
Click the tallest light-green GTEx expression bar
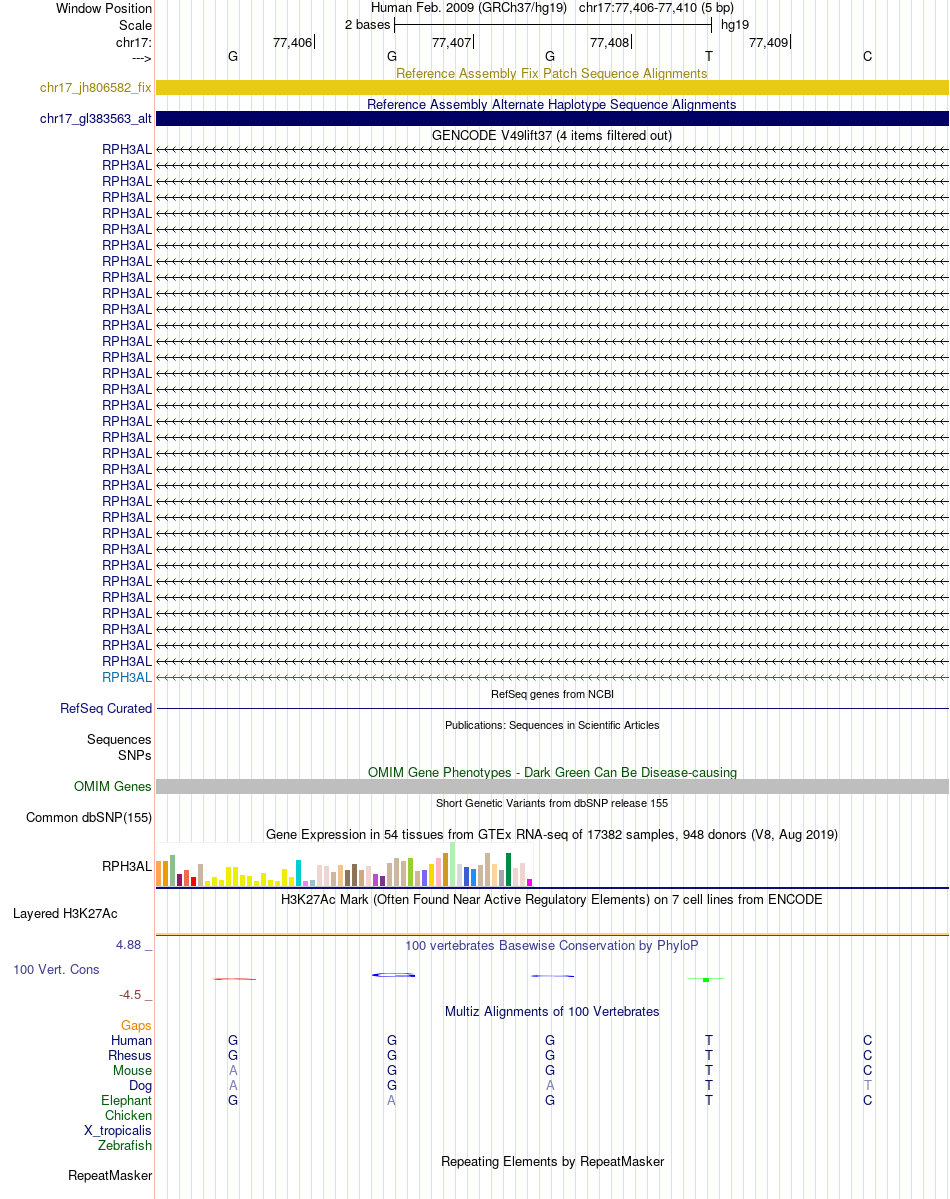453,864
